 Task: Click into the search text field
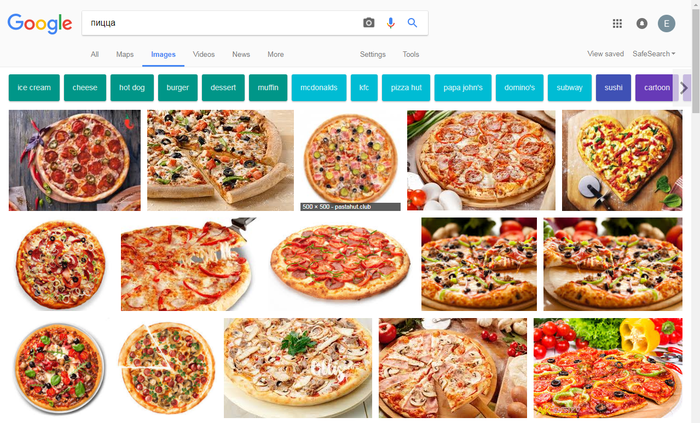click(x=220, y=23)
